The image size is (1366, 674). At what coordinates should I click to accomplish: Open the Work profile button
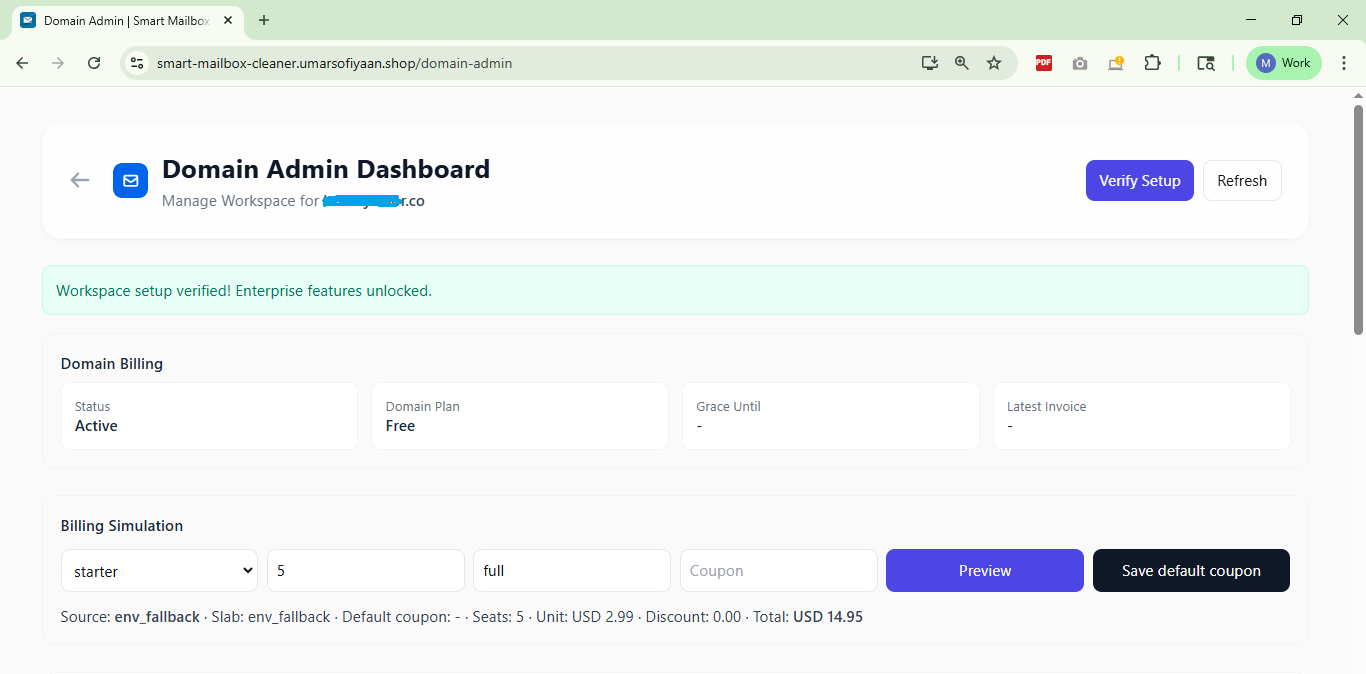coord(1284,63)
